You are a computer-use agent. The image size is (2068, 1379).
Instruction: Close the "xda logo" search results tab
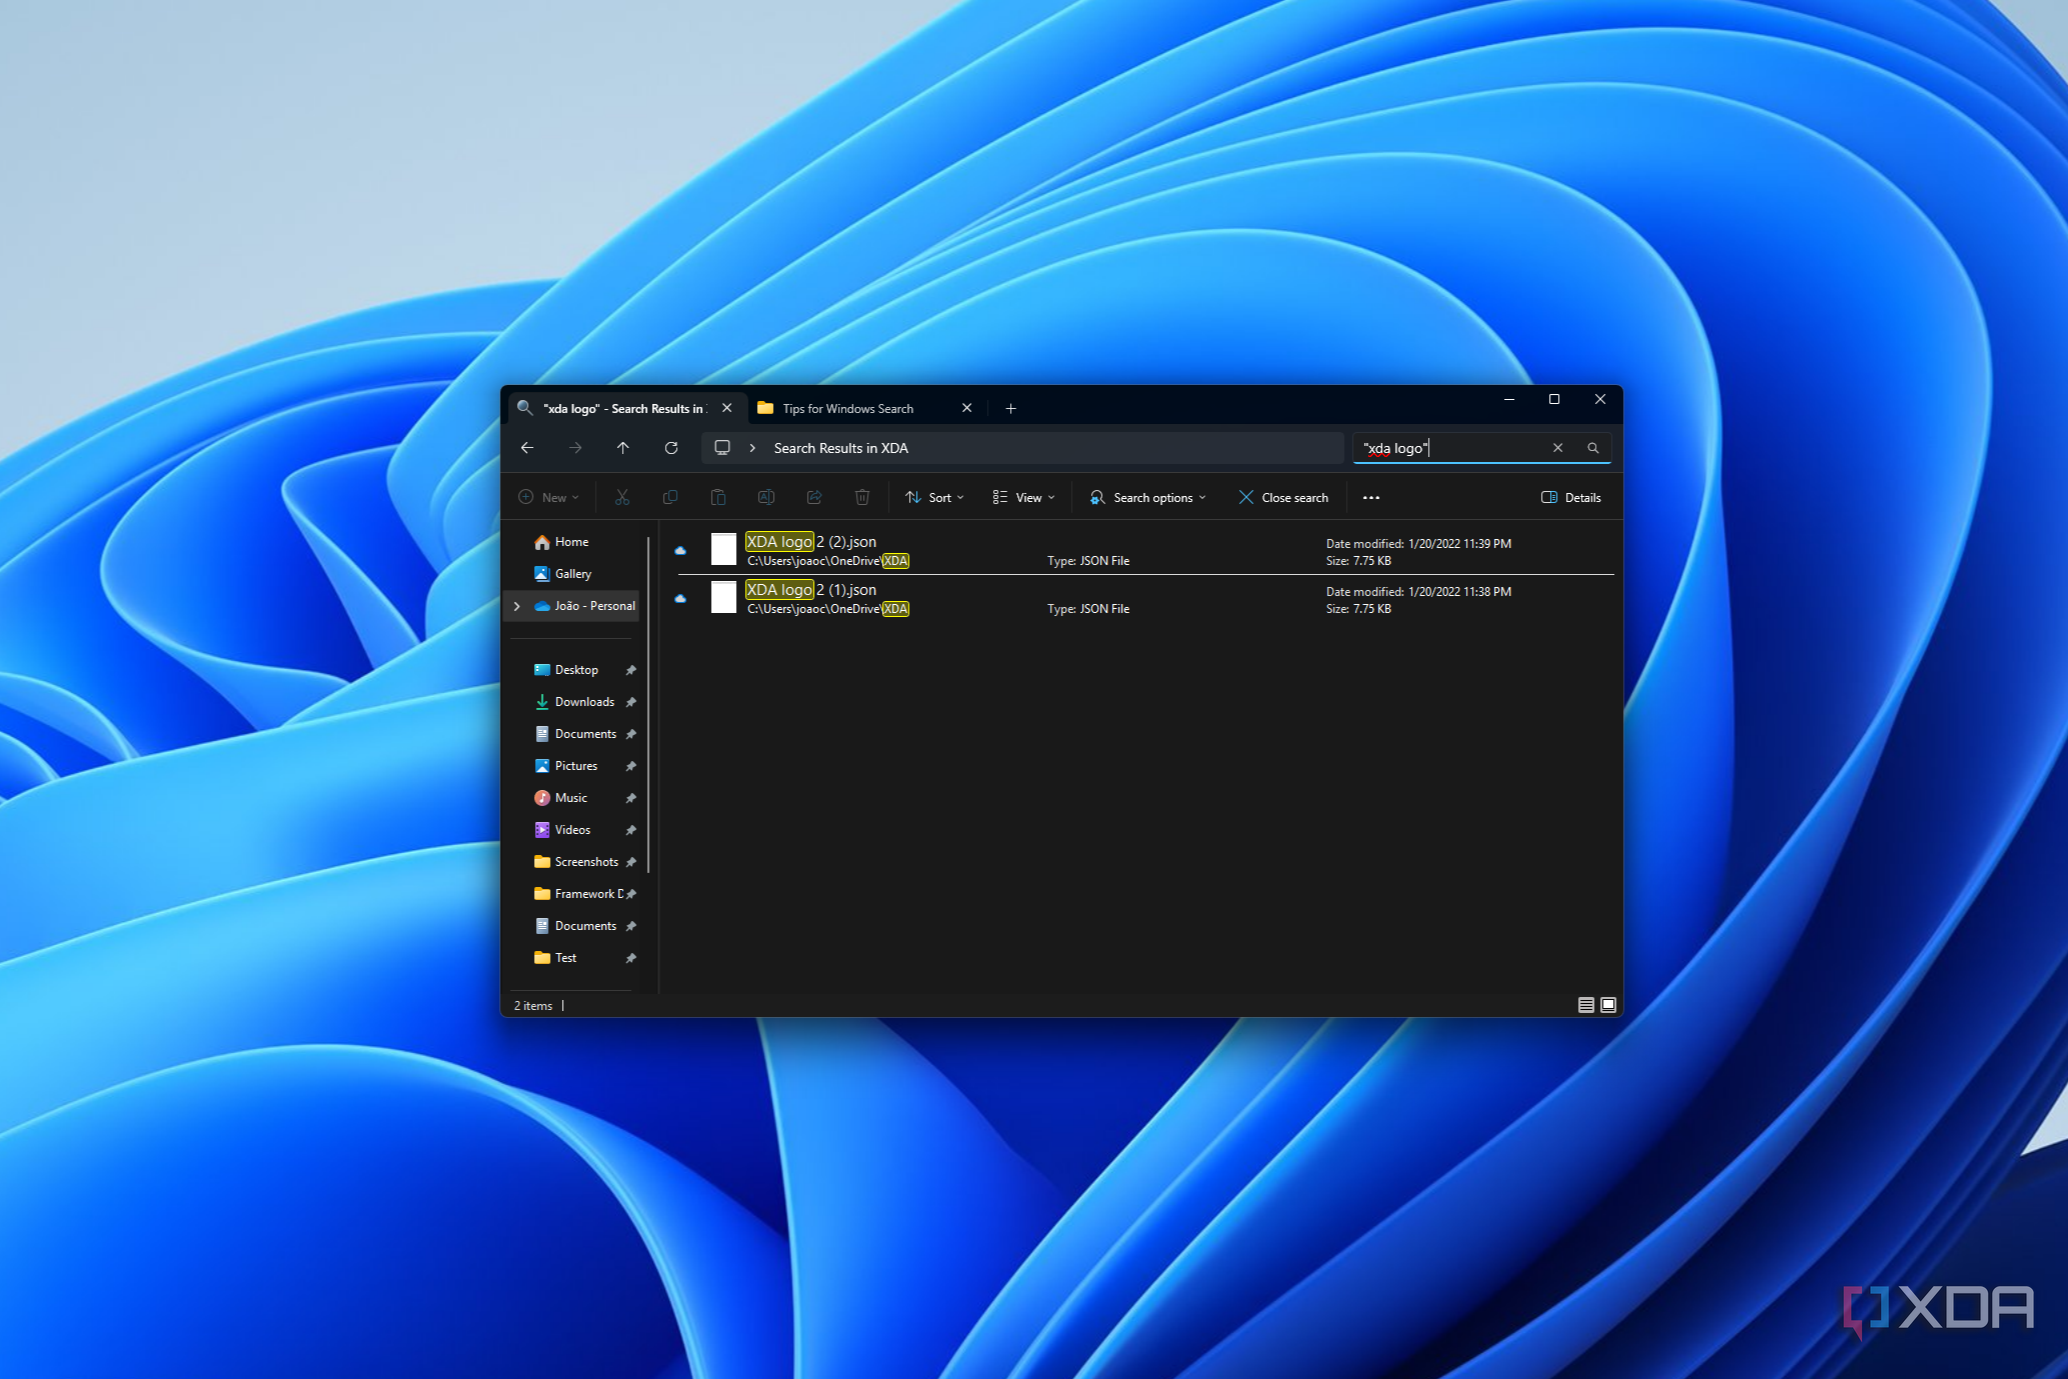click(727, 408)
